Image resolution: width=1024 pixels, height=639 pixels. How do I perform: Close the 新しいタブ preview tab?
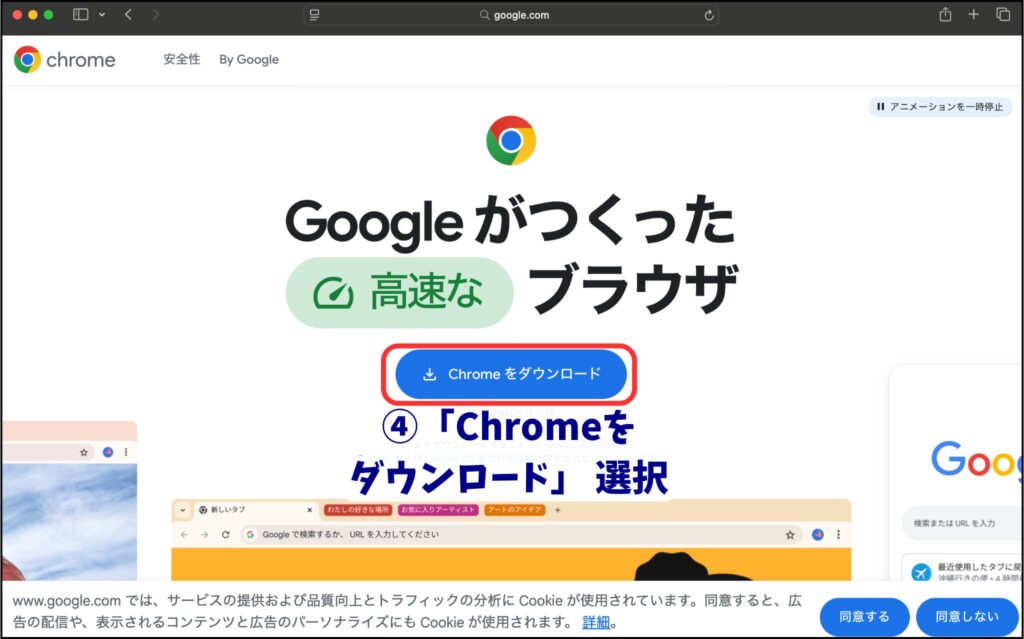point(310,510)
